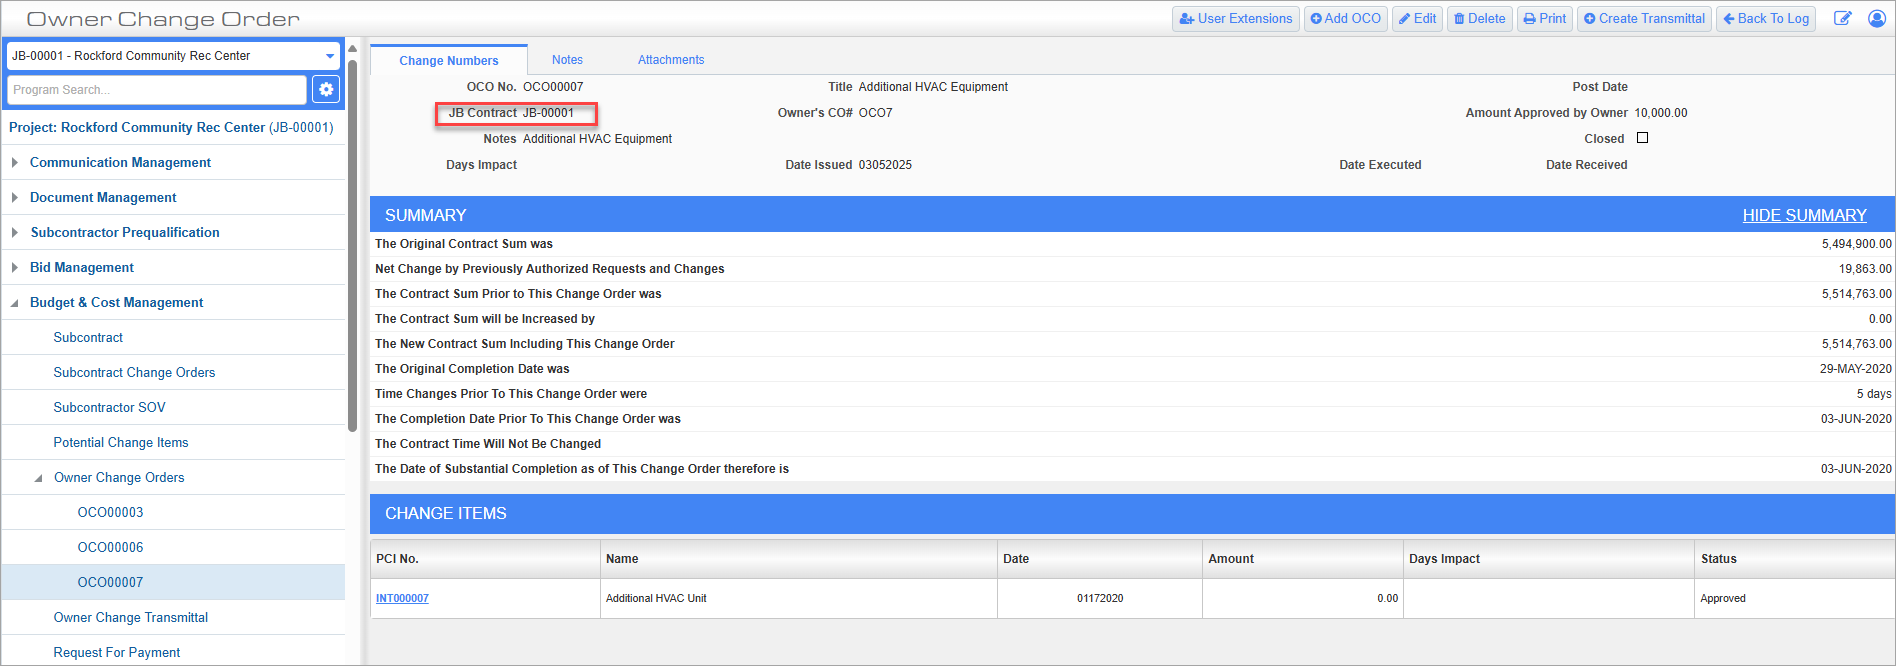Delete the current owner change order

[1479, 19]
